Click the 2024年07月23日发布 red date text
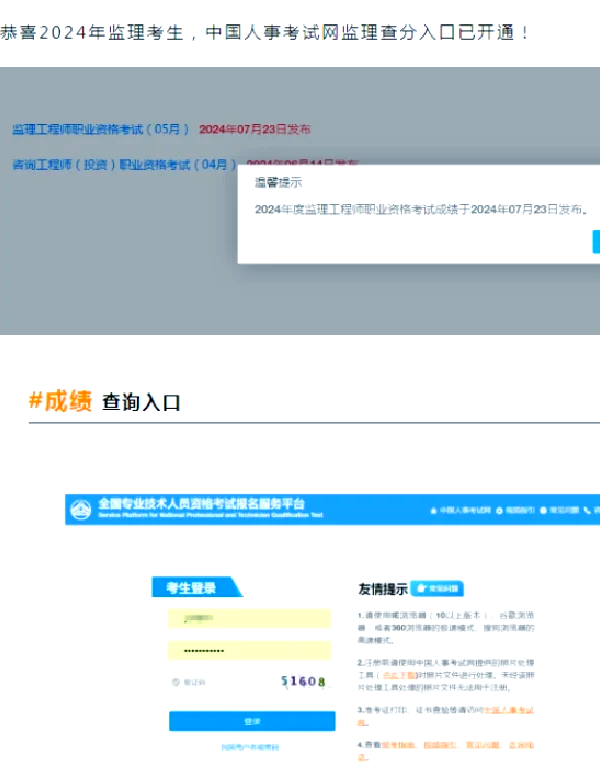 (x=255, y=129)
